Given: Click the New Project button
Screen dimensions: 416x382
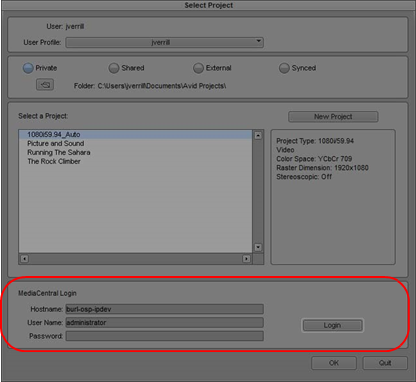Looking at the screenshot, I should tap(333, 117).
